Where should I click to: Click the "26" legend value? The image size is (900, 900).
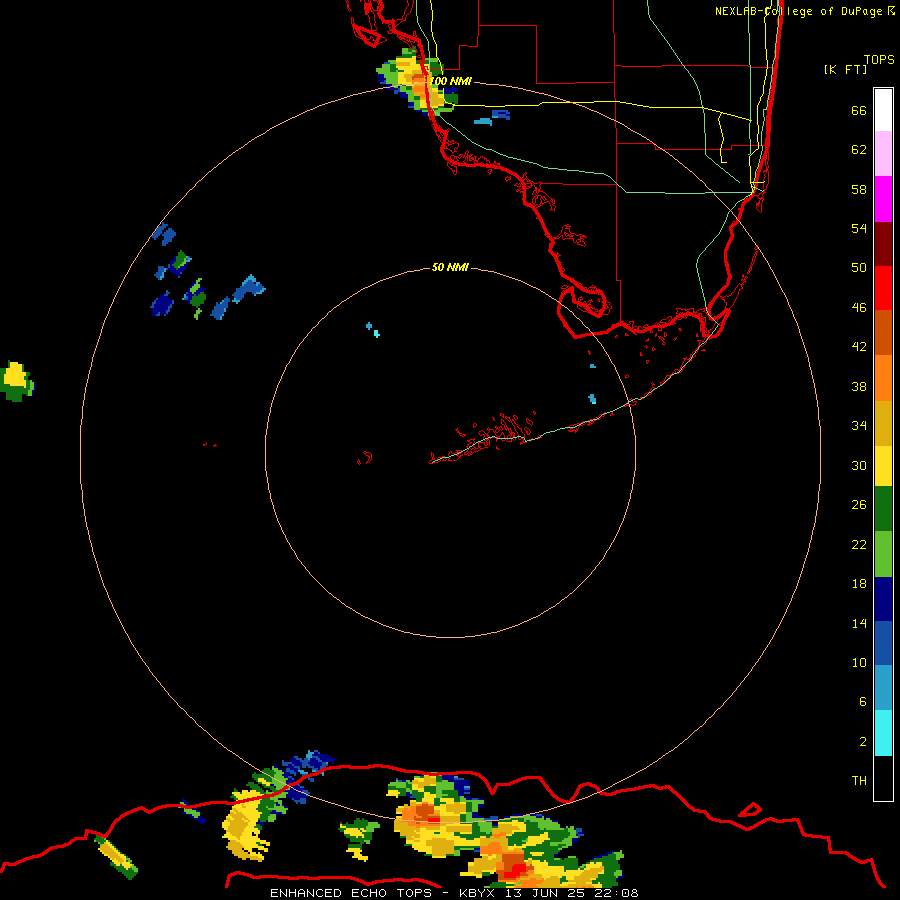(x=859, y=505)
